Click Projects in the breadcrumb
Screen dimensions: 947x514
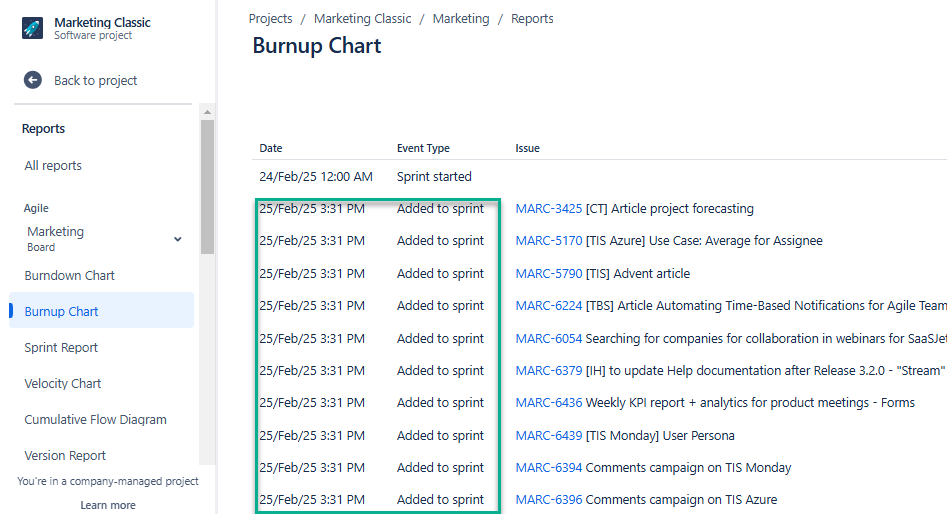pyautogui.click(x=271, y=19)
